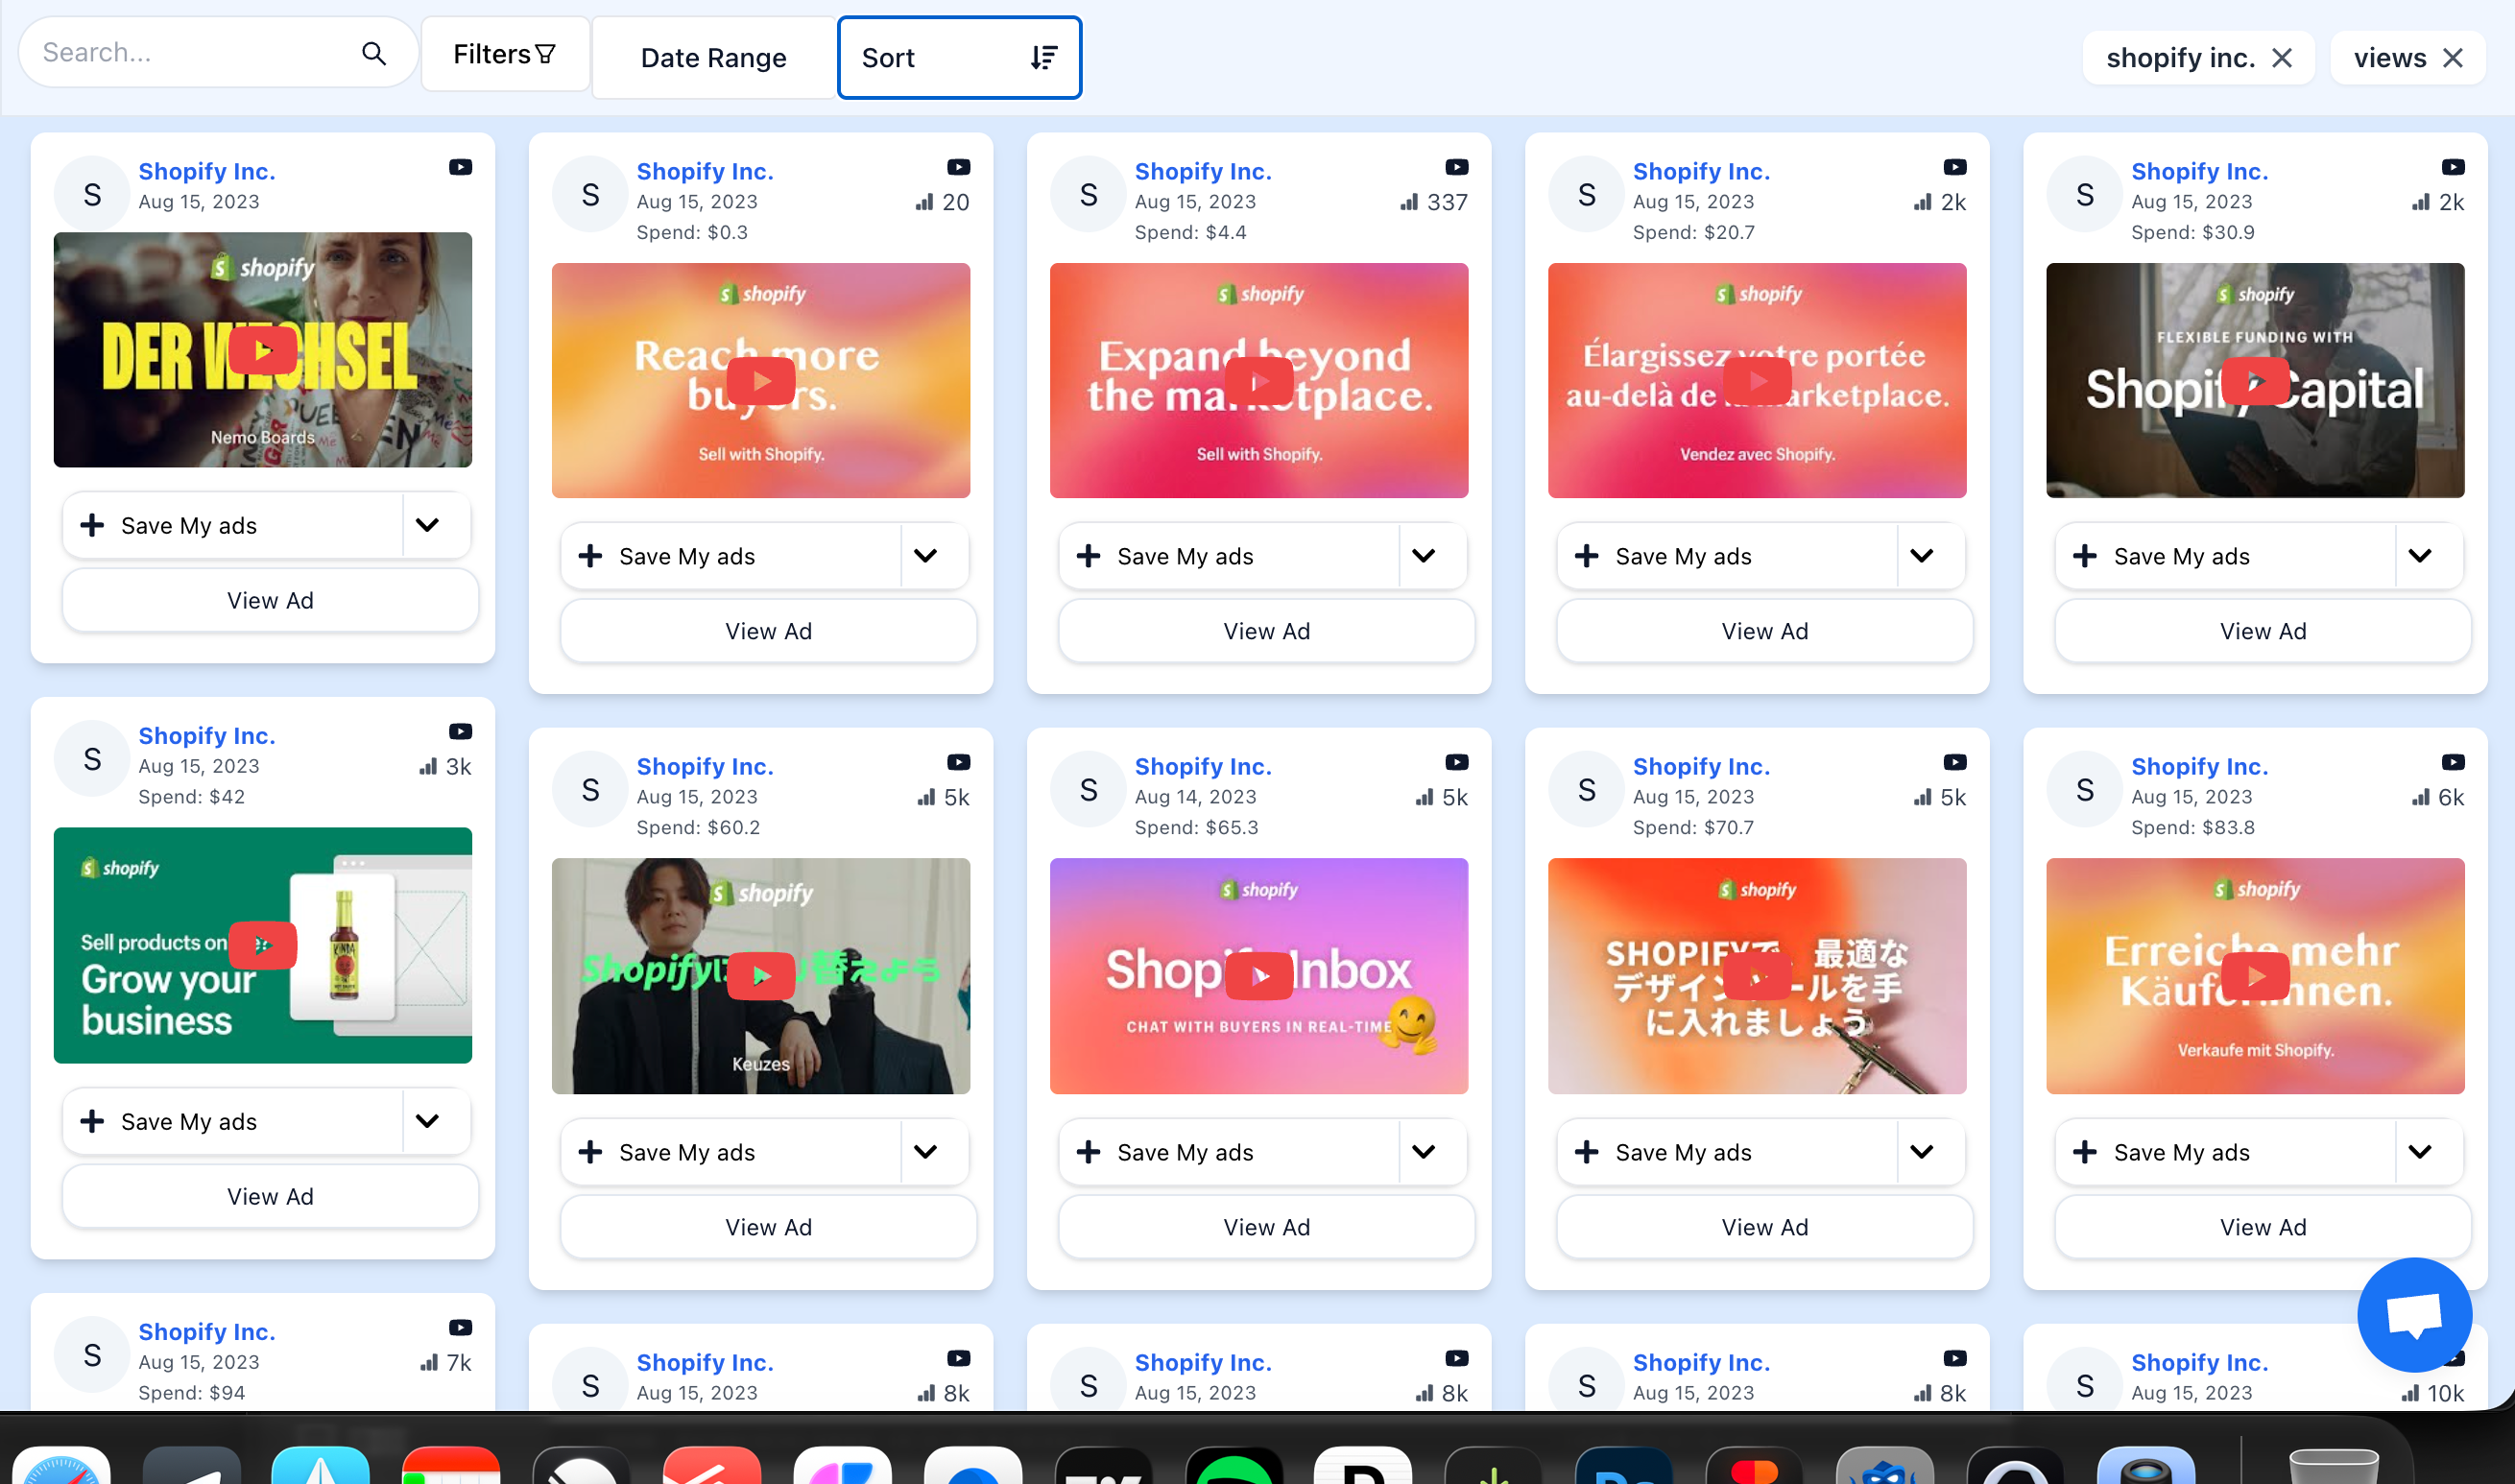The image size is (2515, 1484).
Task: Save the 'Shopify Capital' ad to My ads
Action: 2225,556
